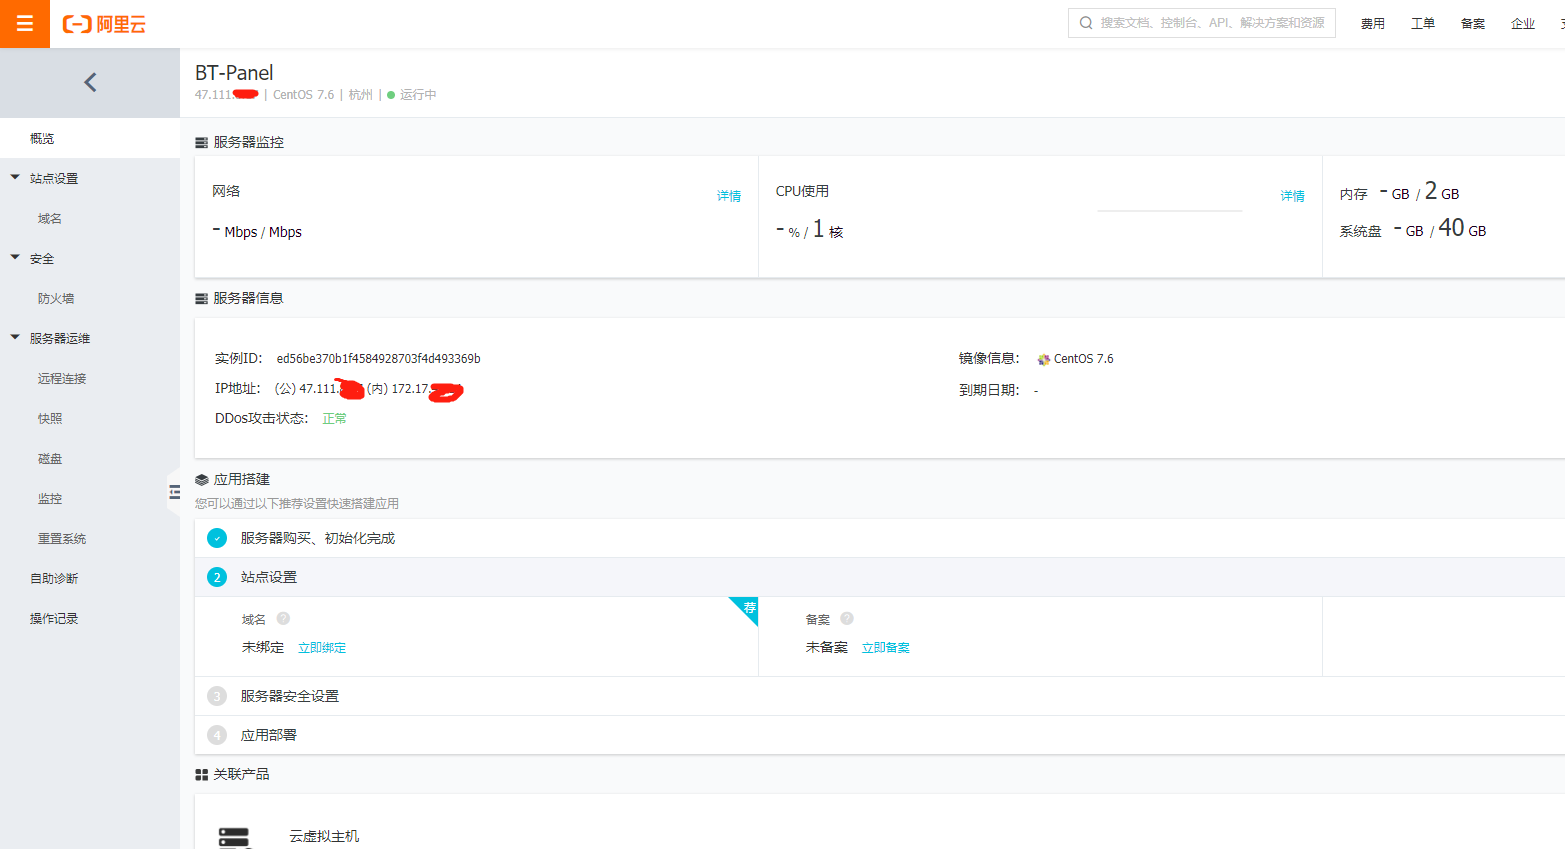
Task: Click the Aliyun logo
Action: tap(104, 24)
